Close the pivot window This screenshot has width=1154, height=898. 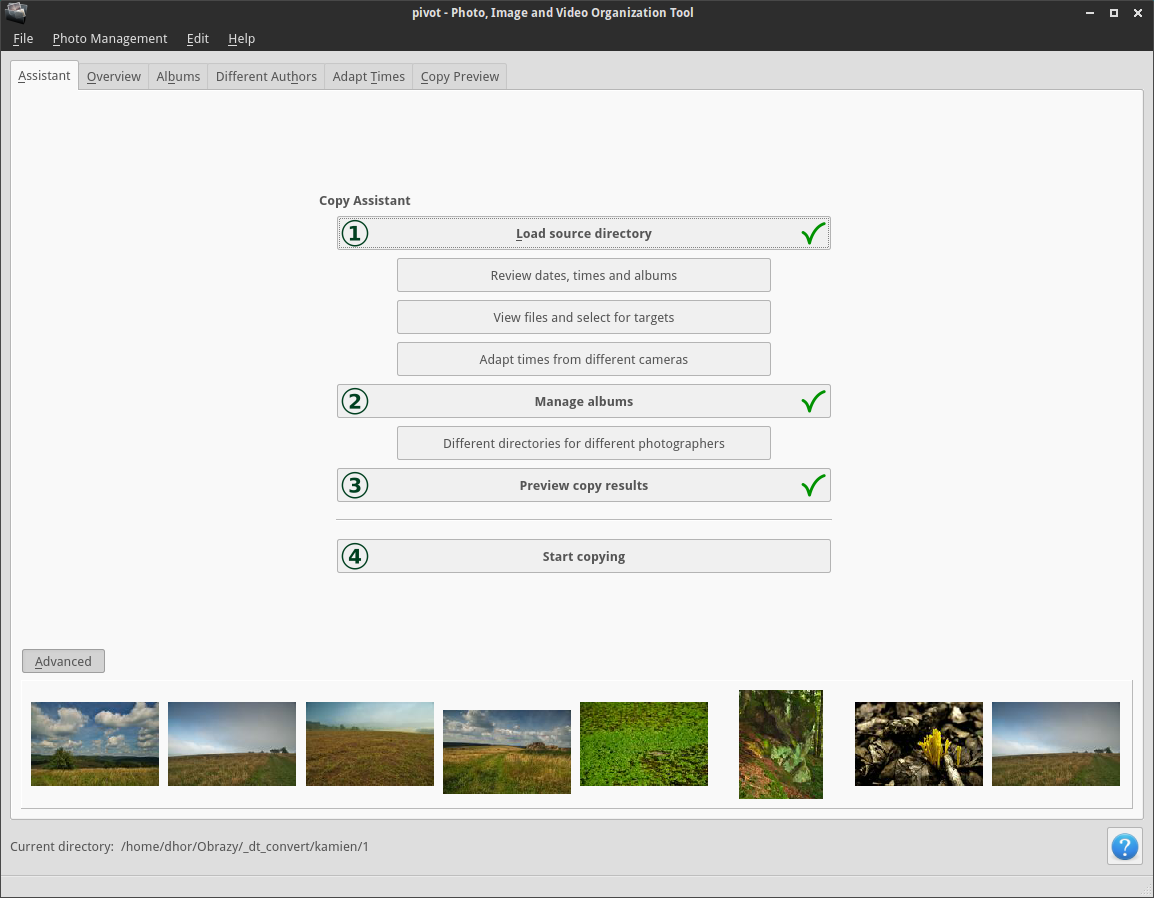click(1137, 13)
